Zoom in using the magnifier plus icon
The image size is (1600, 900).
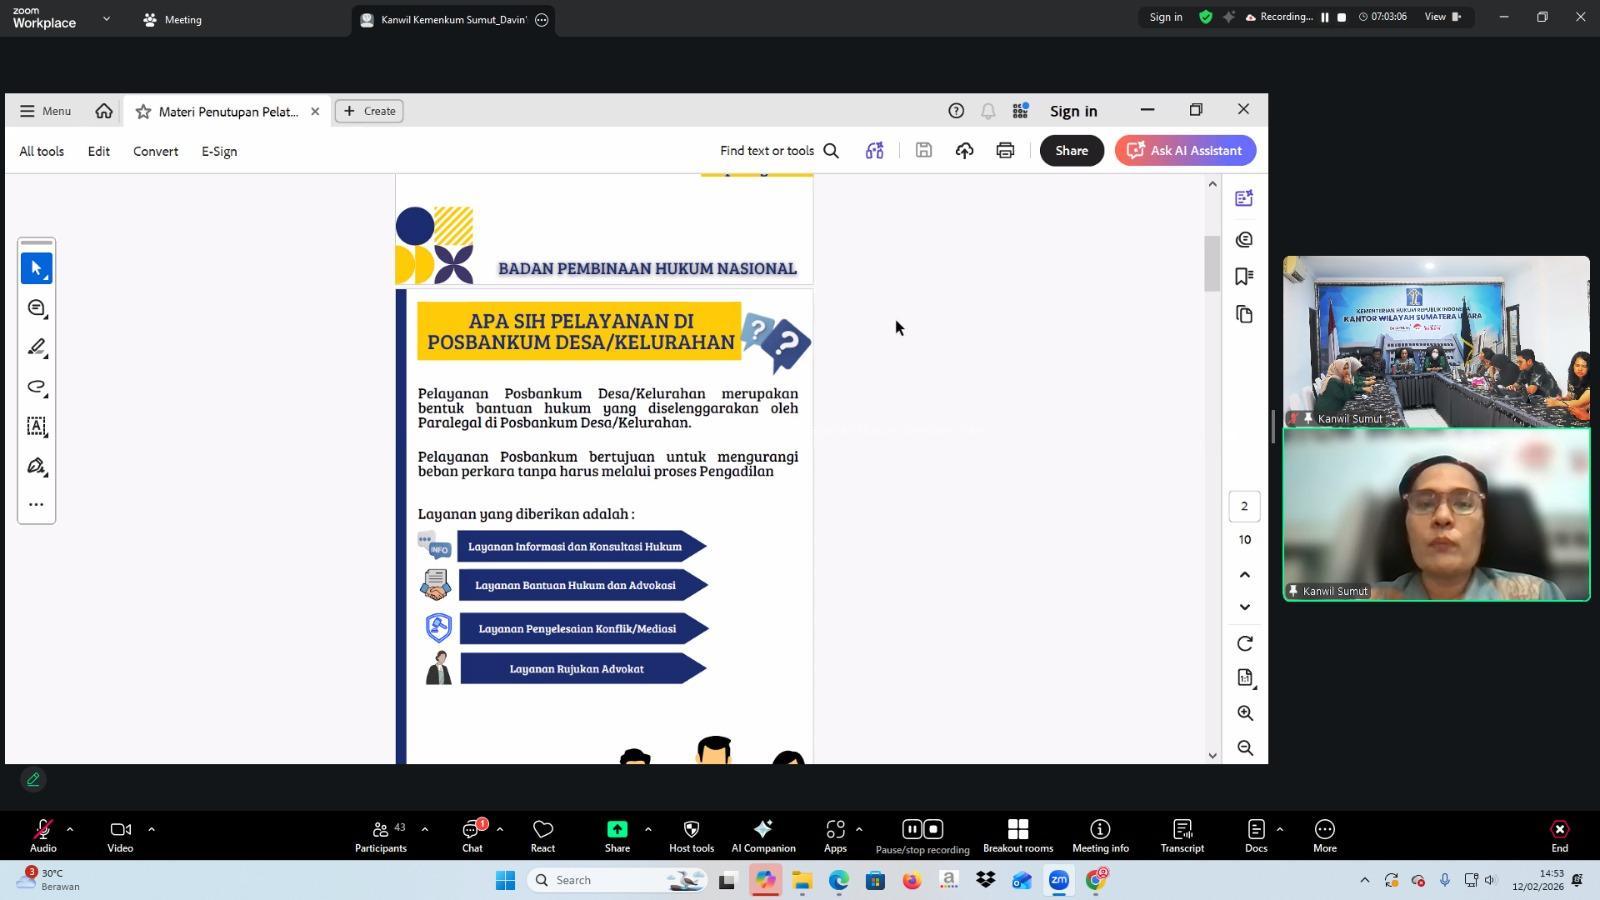(1244, 713)
